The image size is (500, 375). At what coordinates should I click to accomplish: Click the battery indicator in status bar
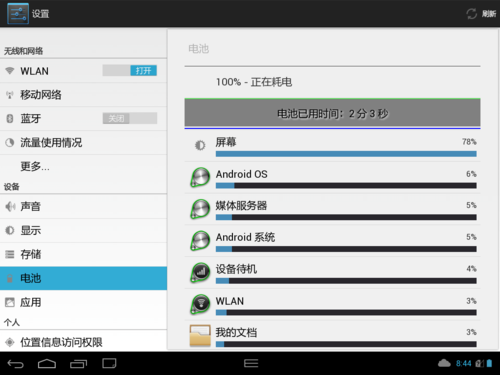click(x=489, y=363)
